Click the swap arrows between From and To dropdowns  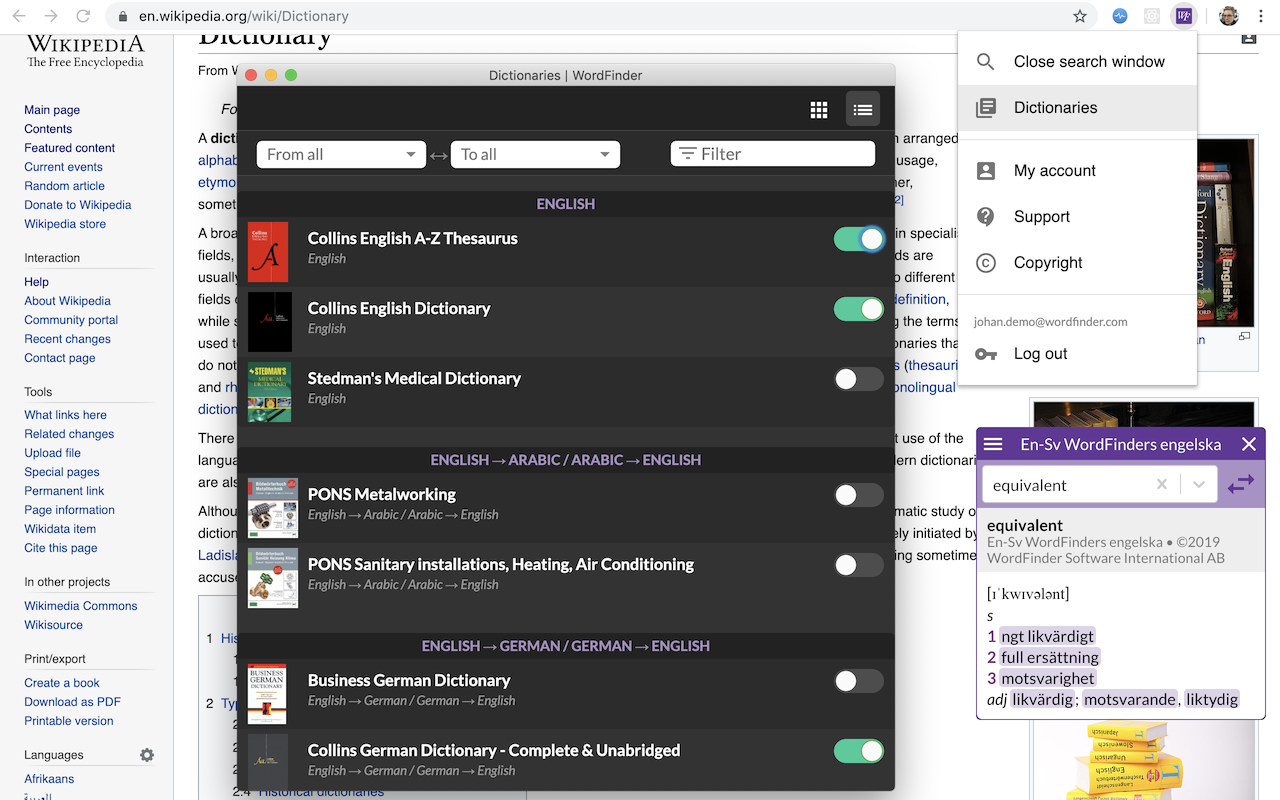(x=438, y=155)
